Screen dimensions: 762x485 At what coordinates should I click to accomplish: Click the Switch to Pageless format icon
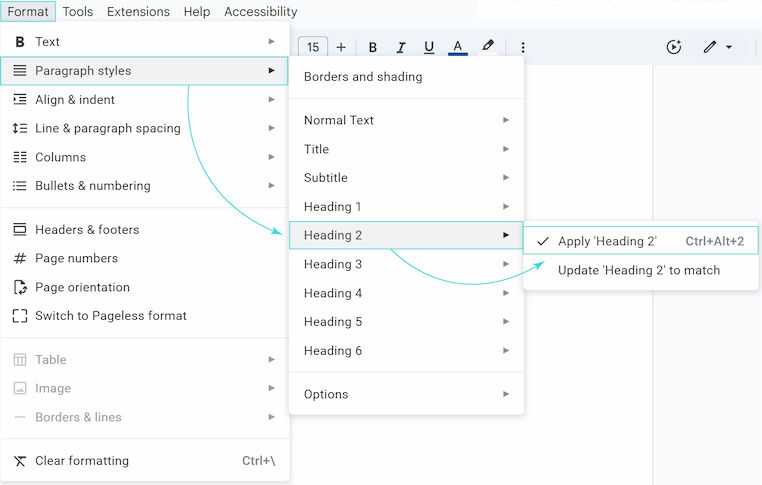[20, 316]
